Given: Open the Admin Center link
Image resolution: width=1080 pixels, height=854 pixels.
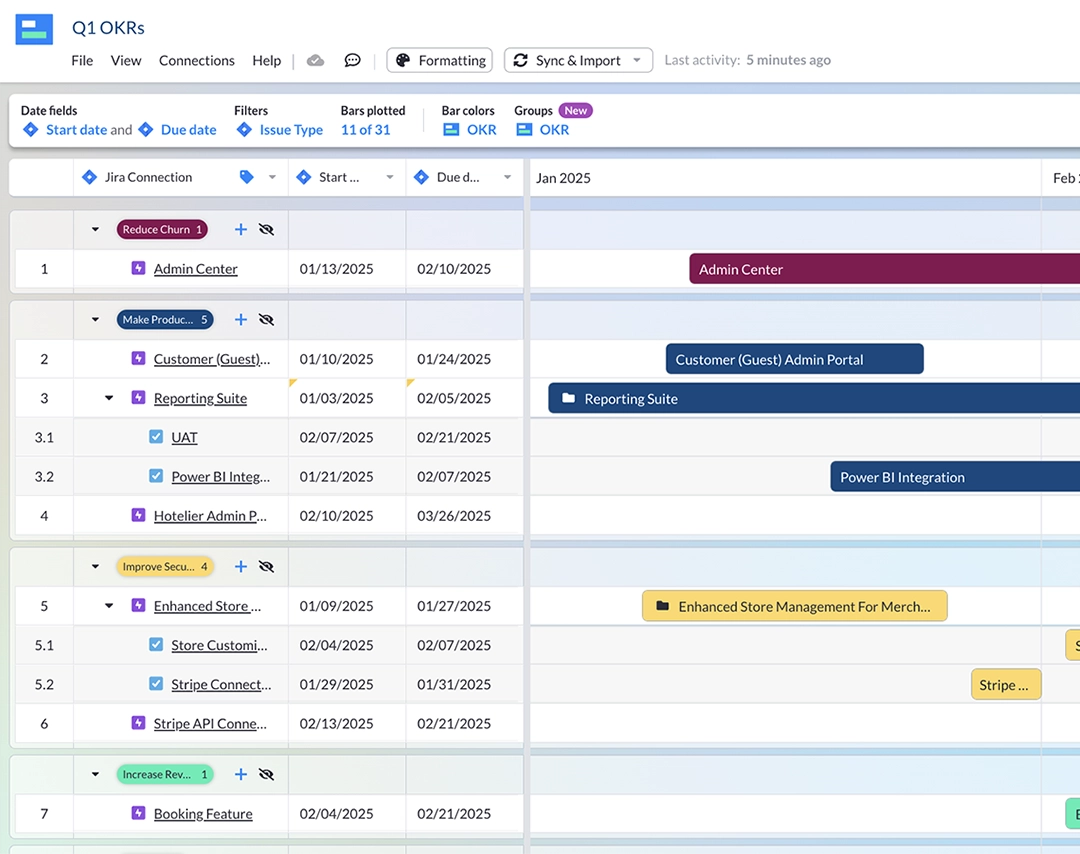Looking at the screenshot, I should (196, 269).
